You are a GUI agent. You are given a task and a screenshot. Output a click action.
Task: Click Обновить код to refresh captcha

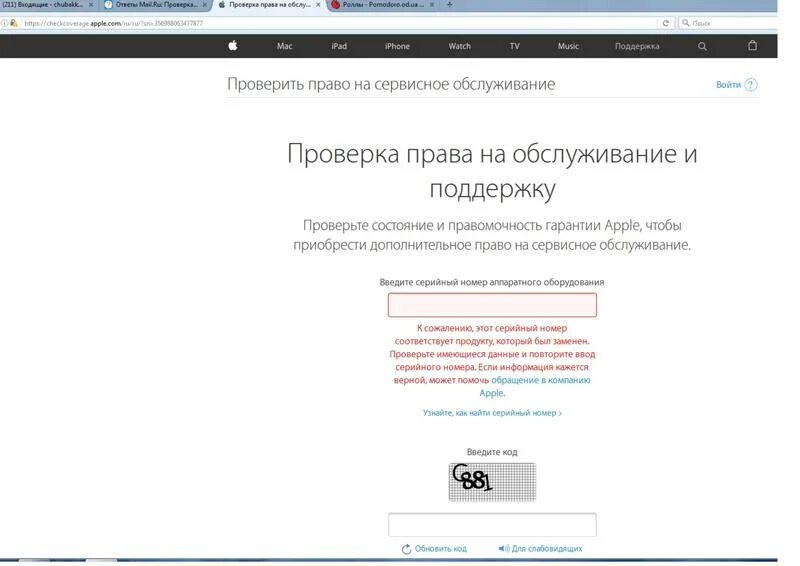coord(440,549)
